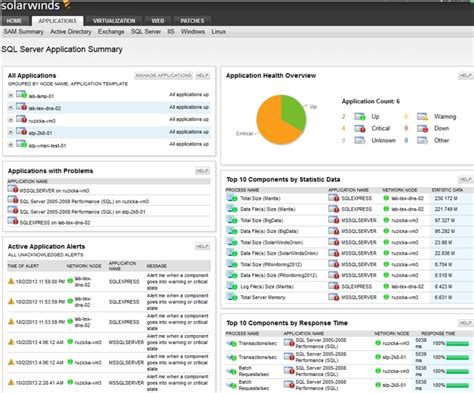Click the lab-lamp-01 node status icon

(21, 94)
